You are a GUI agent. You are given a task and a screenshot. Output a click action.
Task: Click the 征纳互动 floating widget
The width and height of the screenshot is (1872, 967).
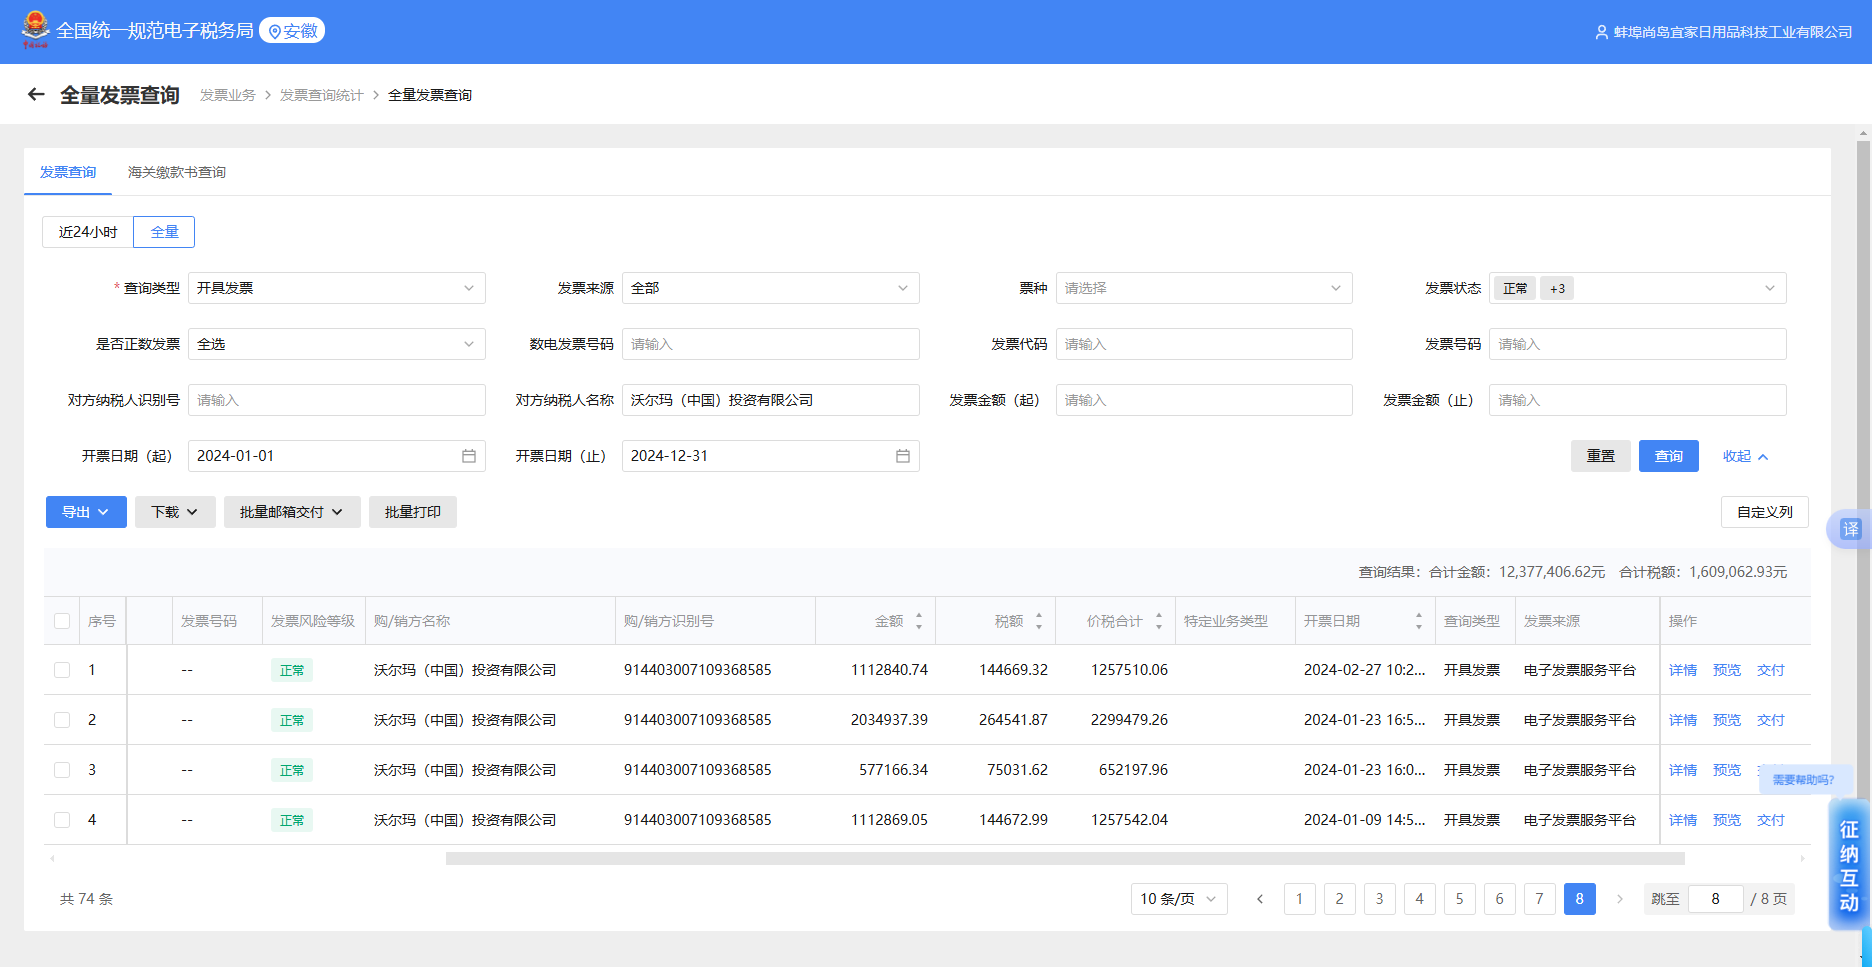(x=1848, y=865)
